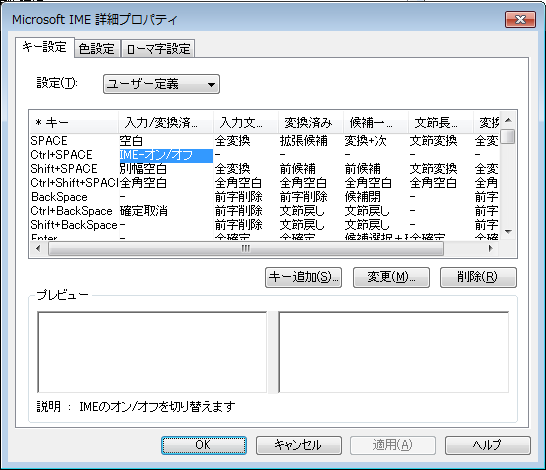The image size is (546, 470).
Task: Click the right プレビュー pane
Action: click(x=393, y=352)
